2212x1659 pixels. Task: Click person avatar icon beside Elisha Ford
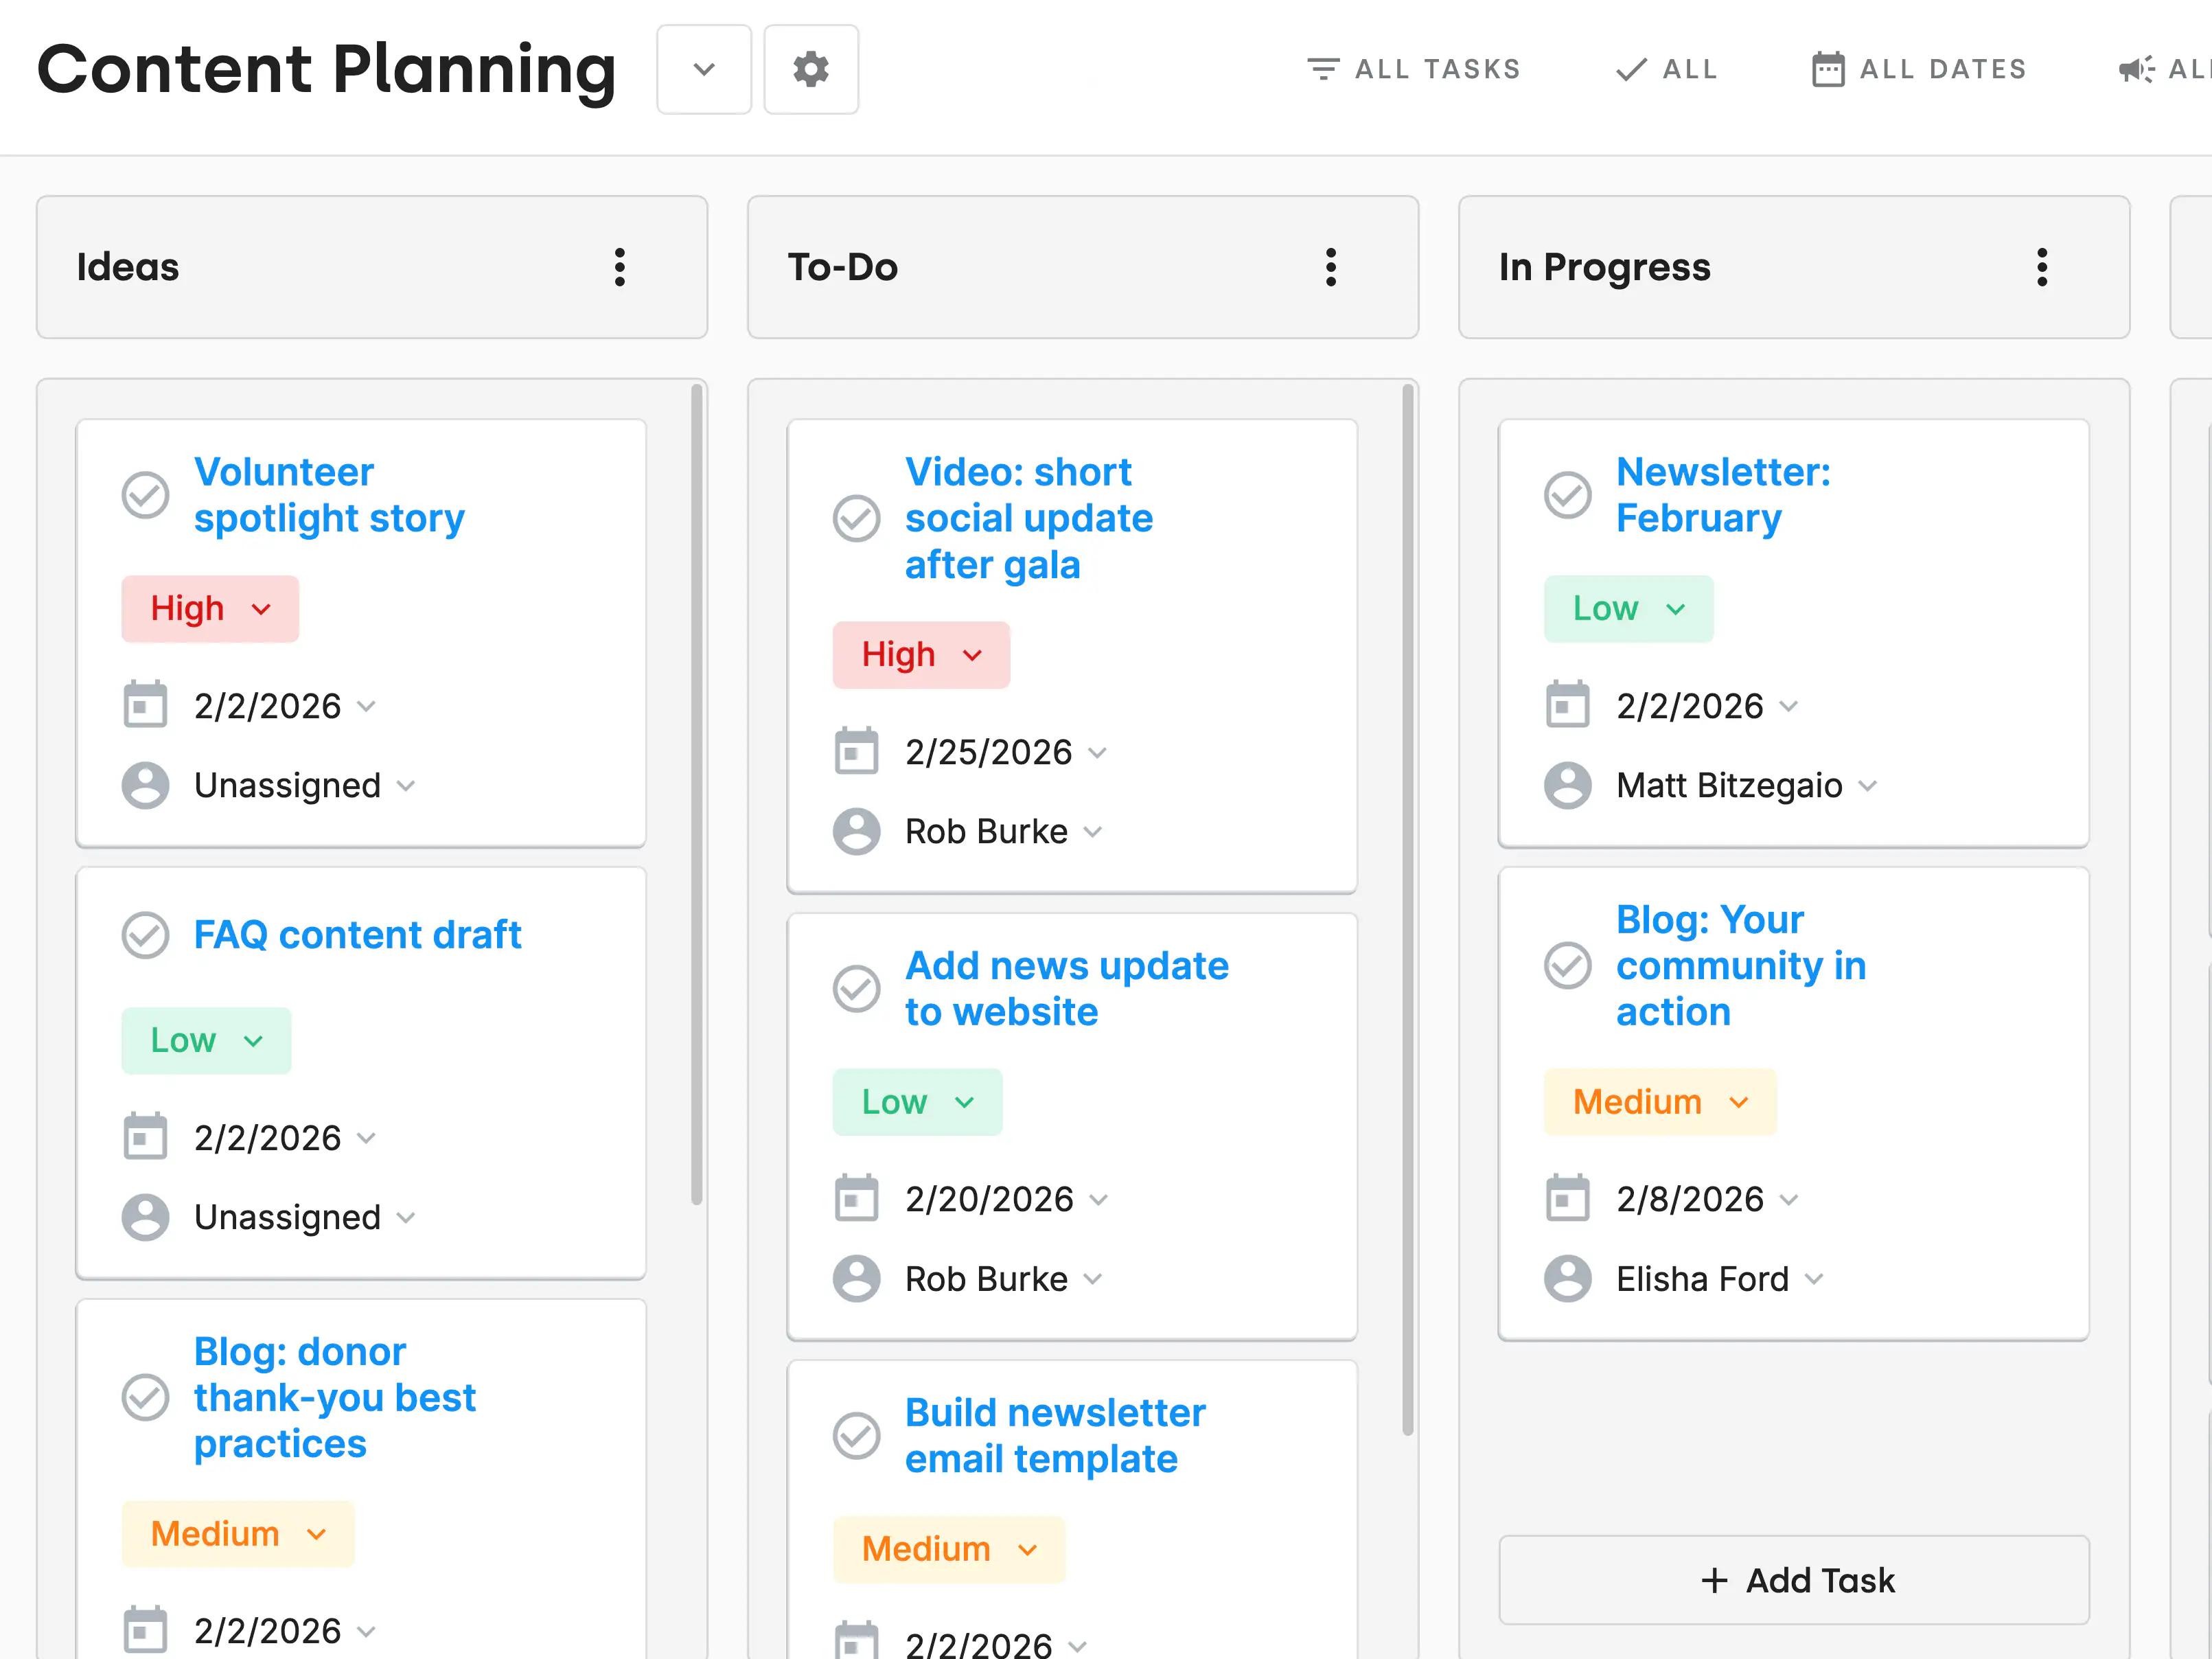1567,1279
